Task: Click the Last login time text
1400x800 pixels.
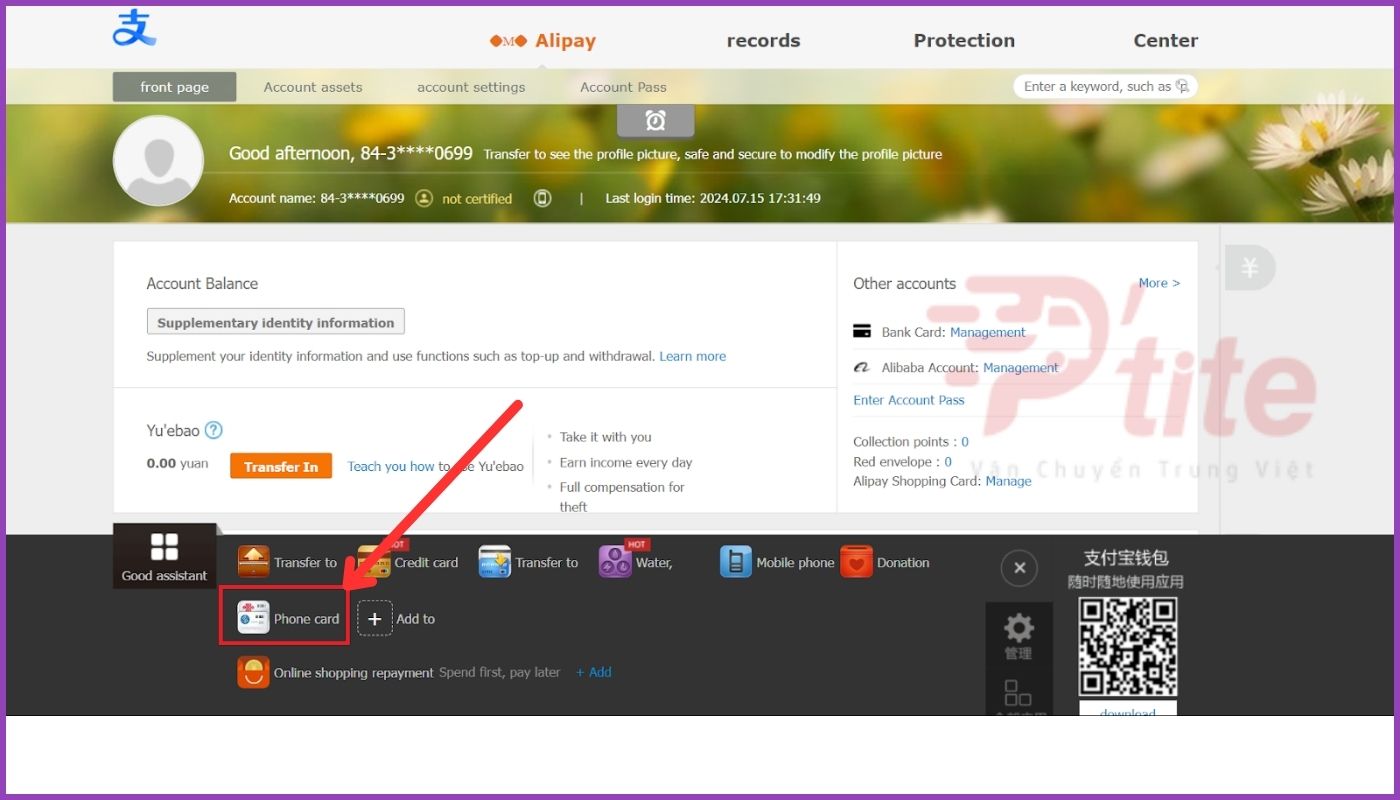Action: 713,198
